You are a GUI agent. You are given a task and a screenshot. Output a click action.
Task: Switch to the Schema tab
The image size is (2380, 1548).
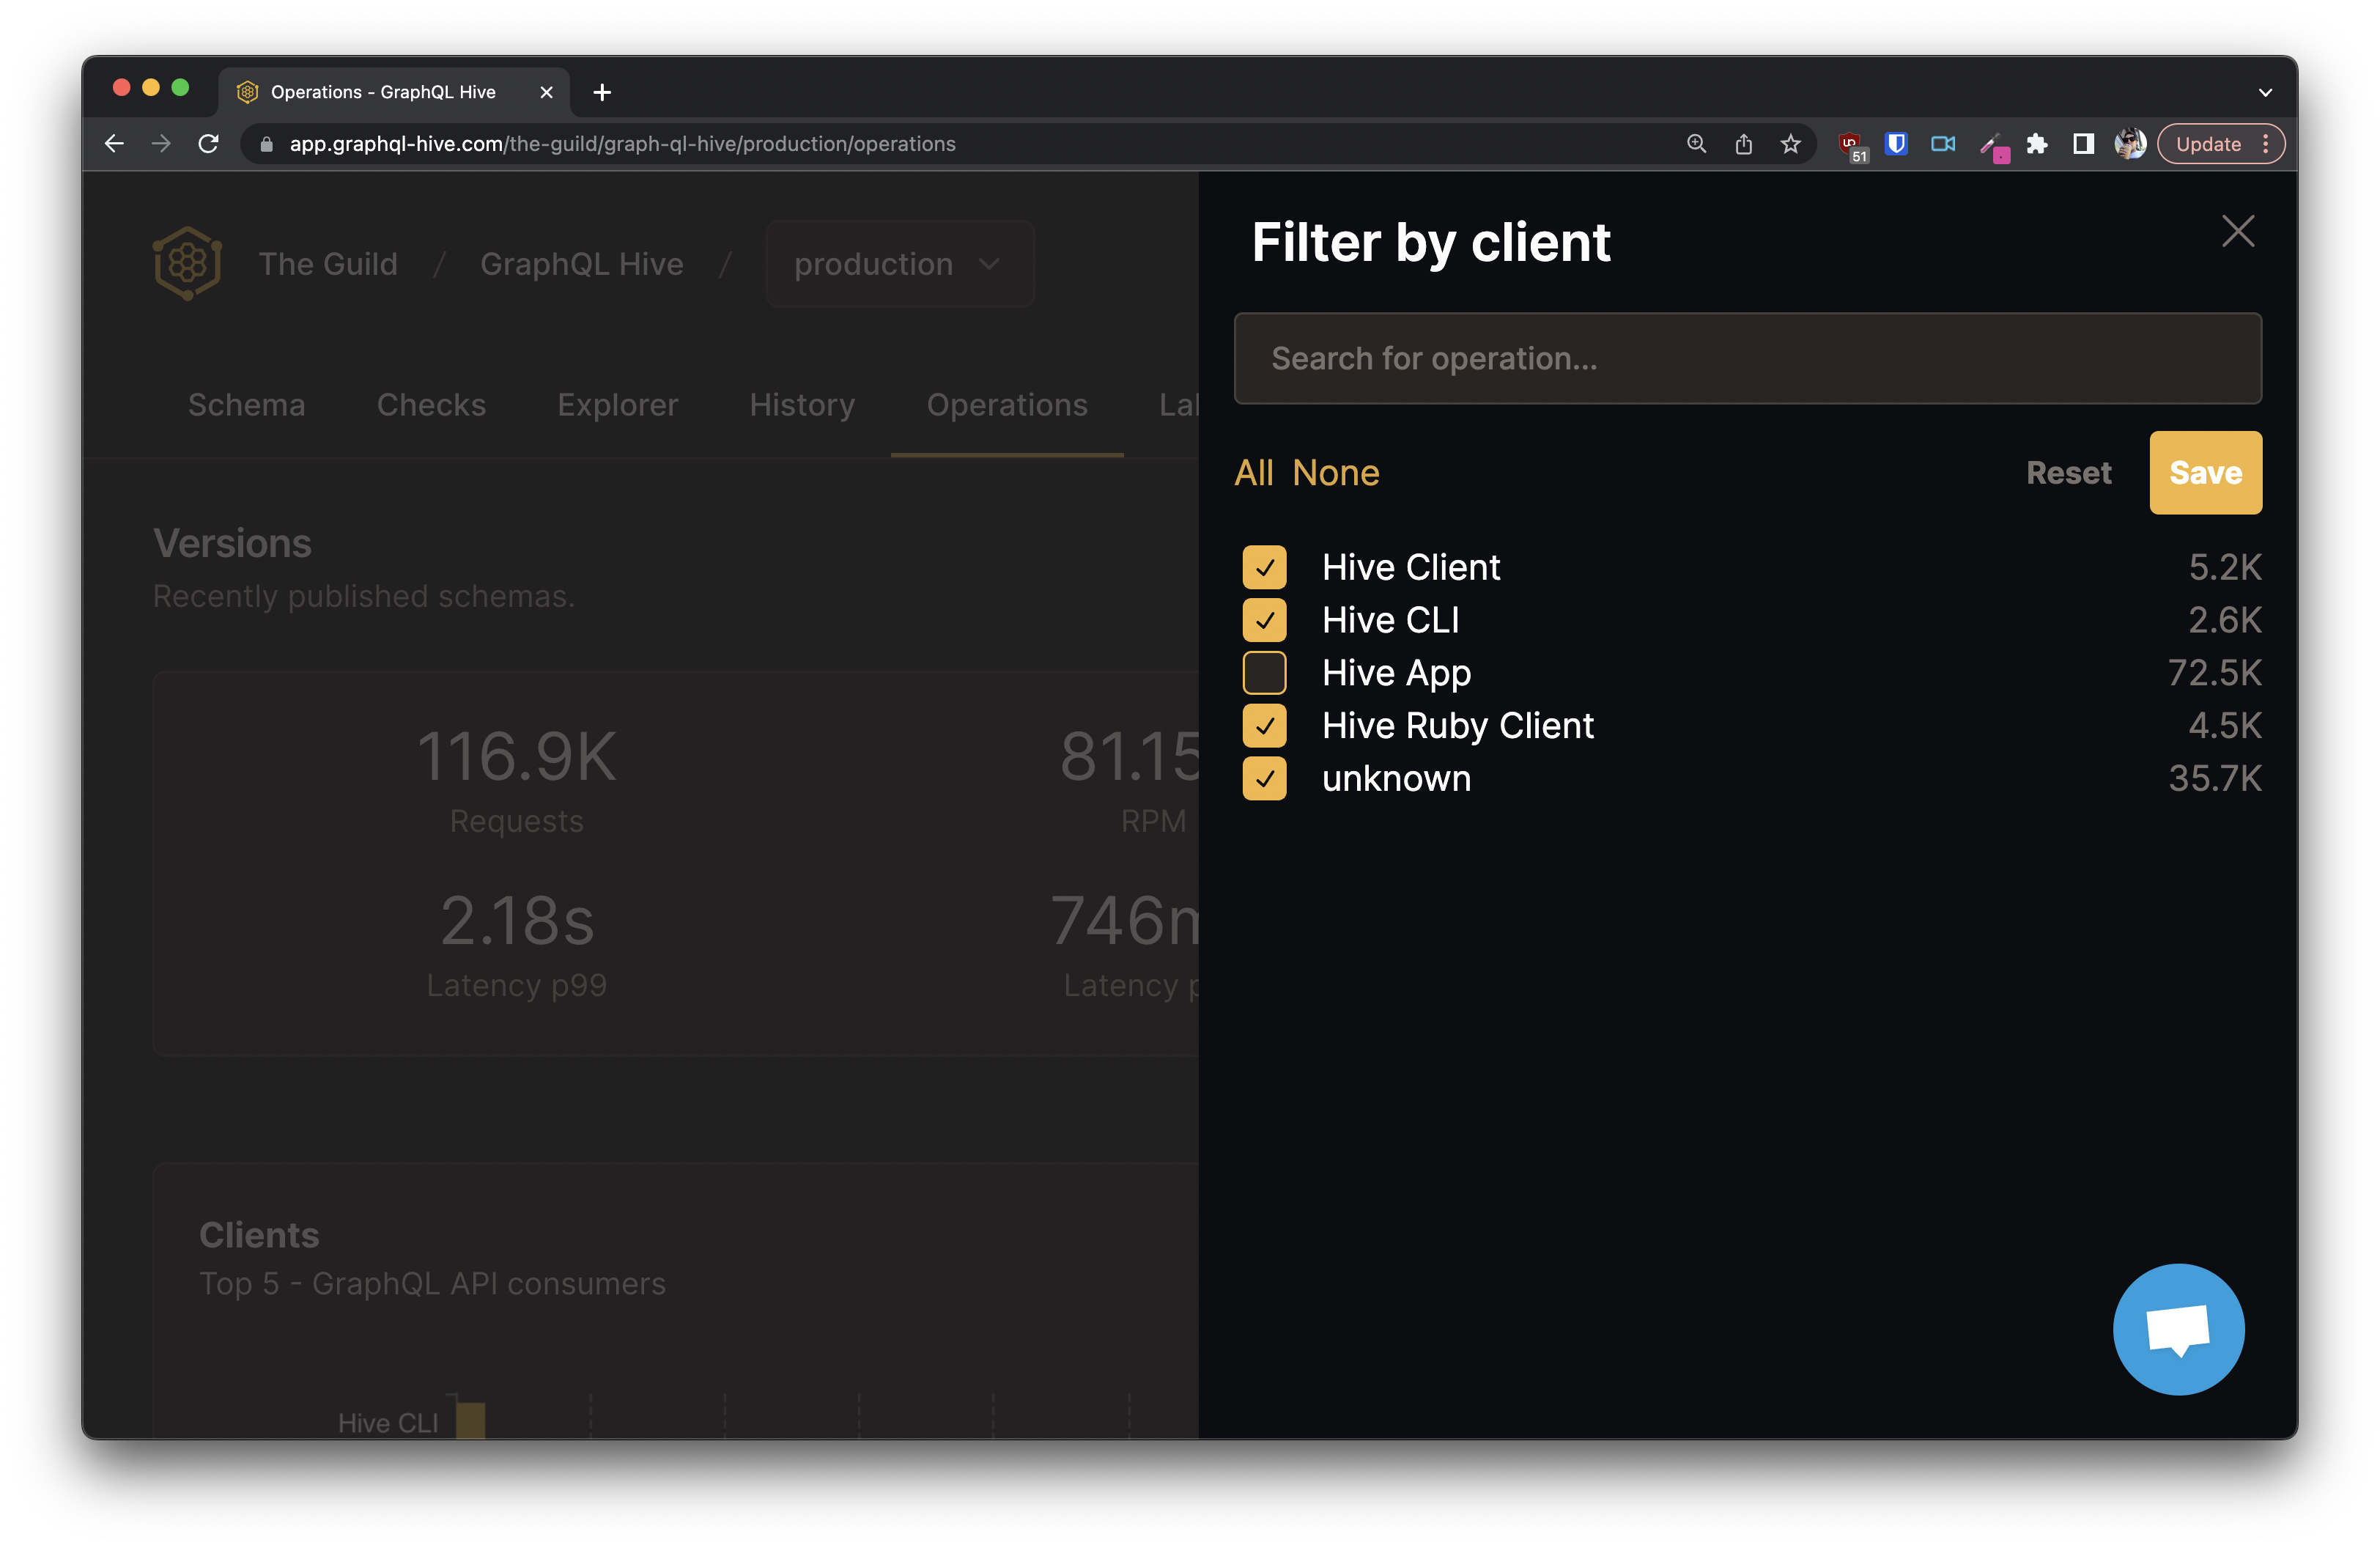coord(246,404)
